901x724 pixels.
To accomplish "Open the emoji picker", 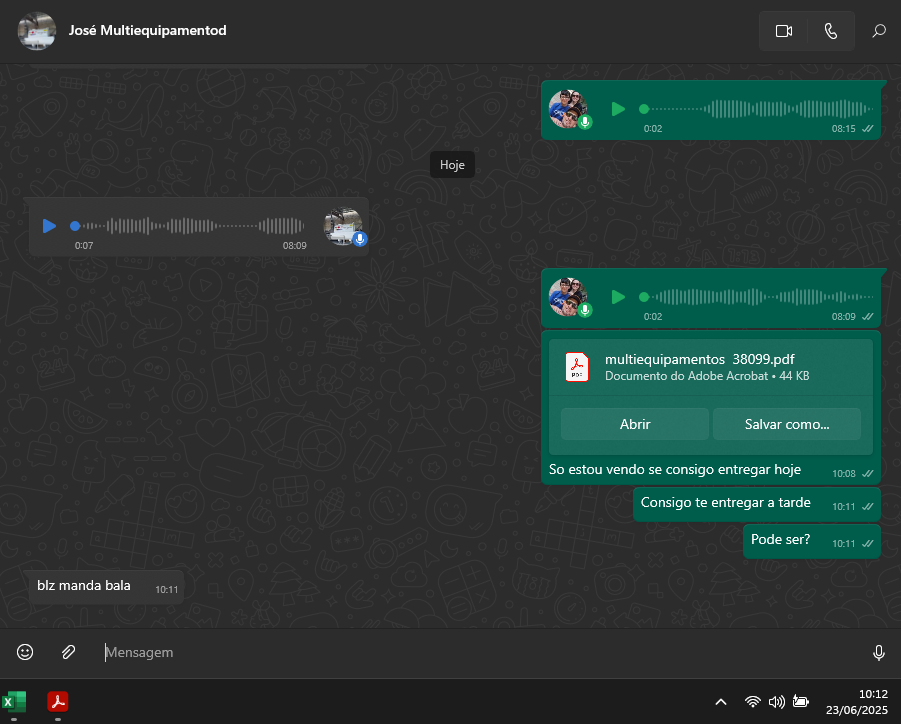I will click(25, 652).
